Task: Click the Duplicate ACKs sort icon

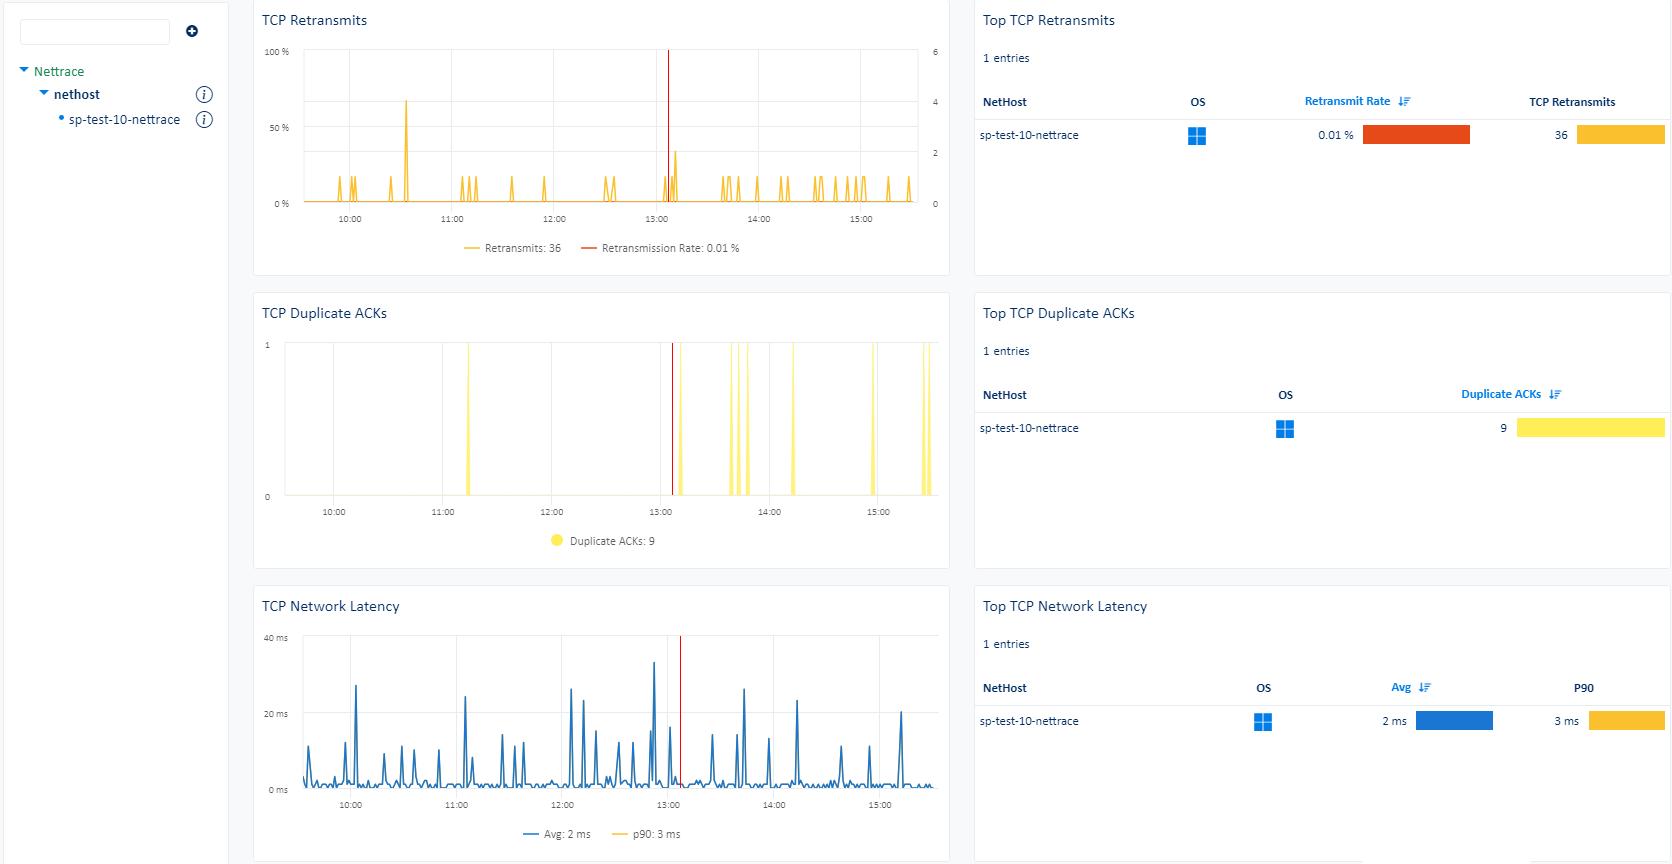Action: coord(1555,395)
